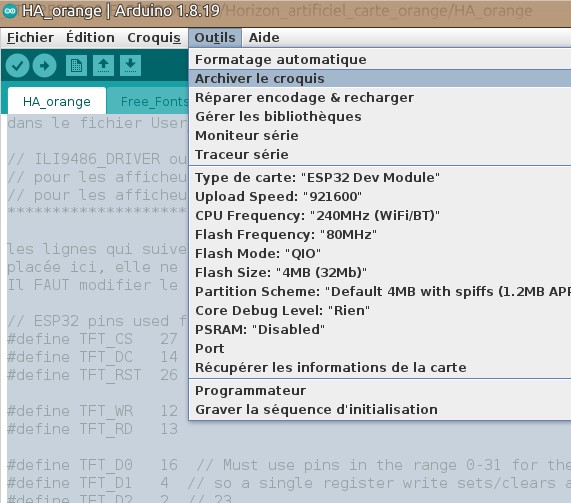Click the Verify checkmark icon

point(17,66)
